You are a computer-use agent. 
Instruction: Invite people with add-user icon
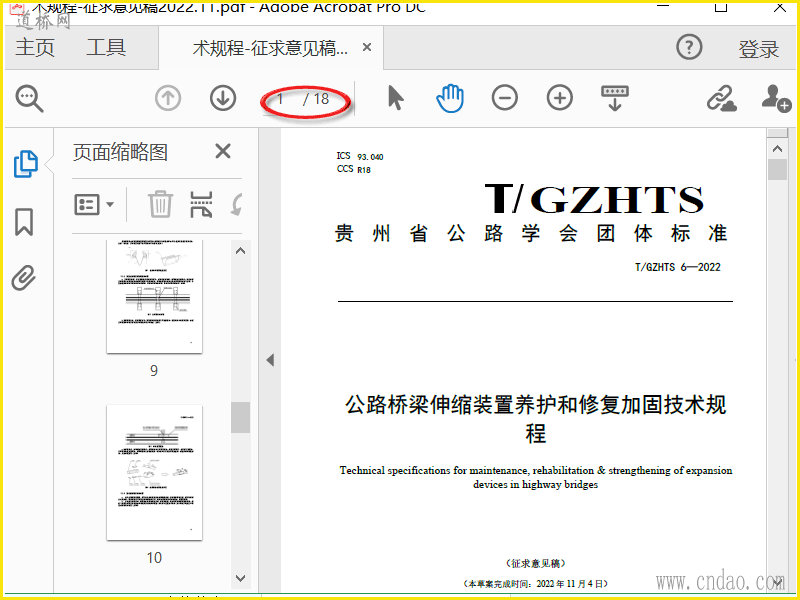[x=776, y=98]
